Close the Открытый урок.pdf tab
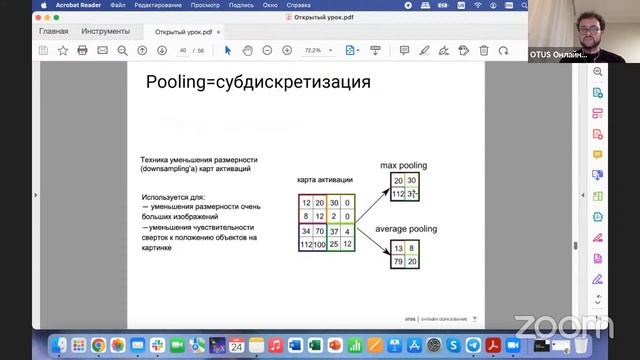 tap(218, 32)
